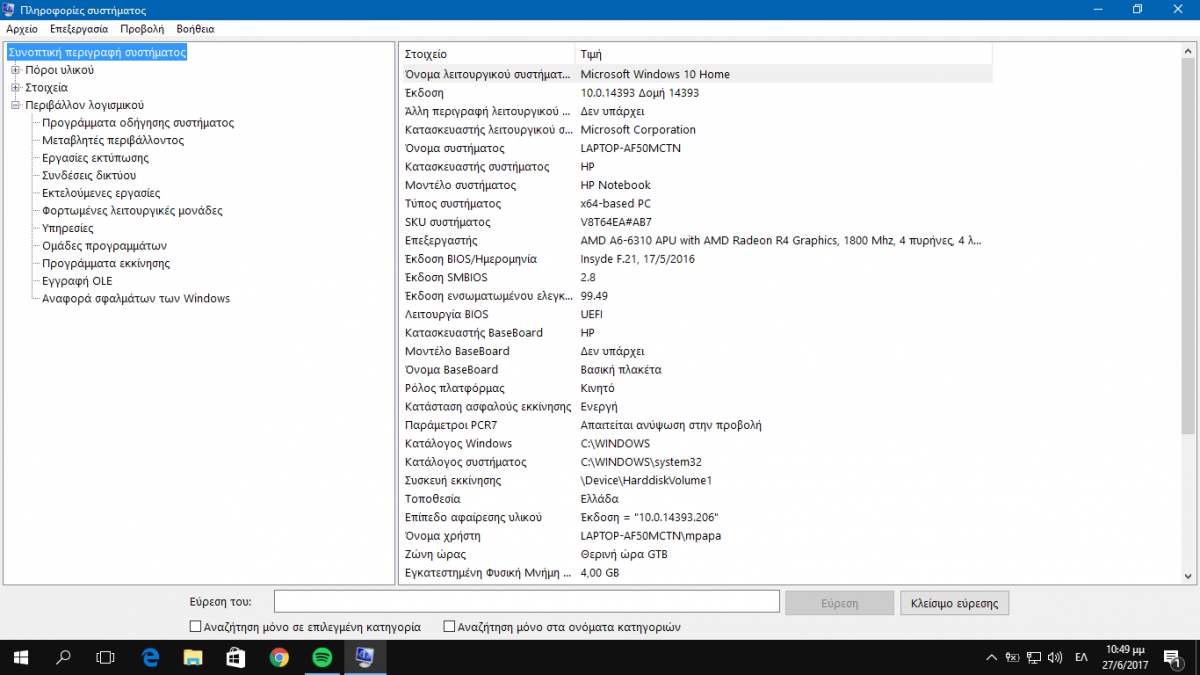Image resolution: width=1200 pixels, height=675 pixels.
Task: Open the Βοήθεια menu
Action: click(x=195, y=29)
